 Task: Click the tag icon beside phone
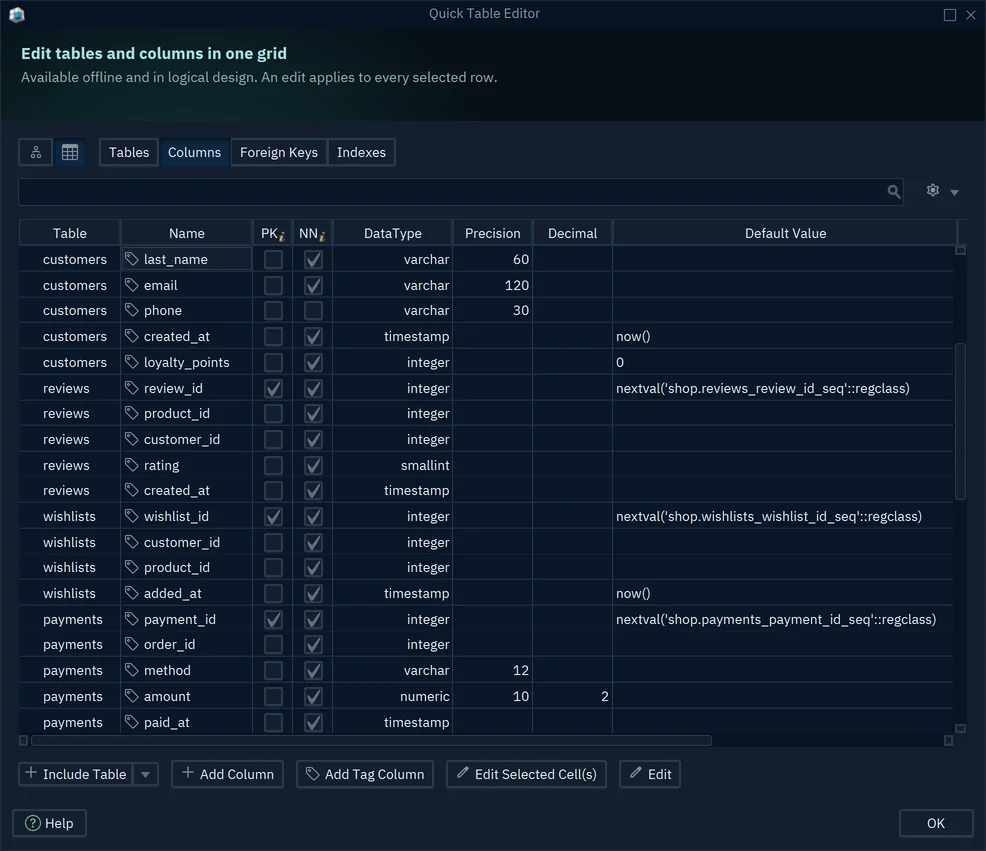coord(131,310)
